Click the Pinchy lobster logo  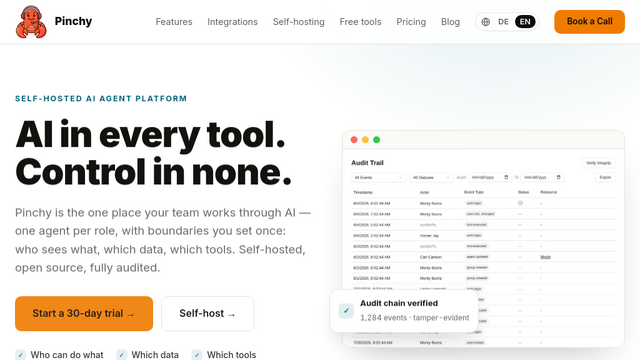pyautogui.click(x=31, y=22)
